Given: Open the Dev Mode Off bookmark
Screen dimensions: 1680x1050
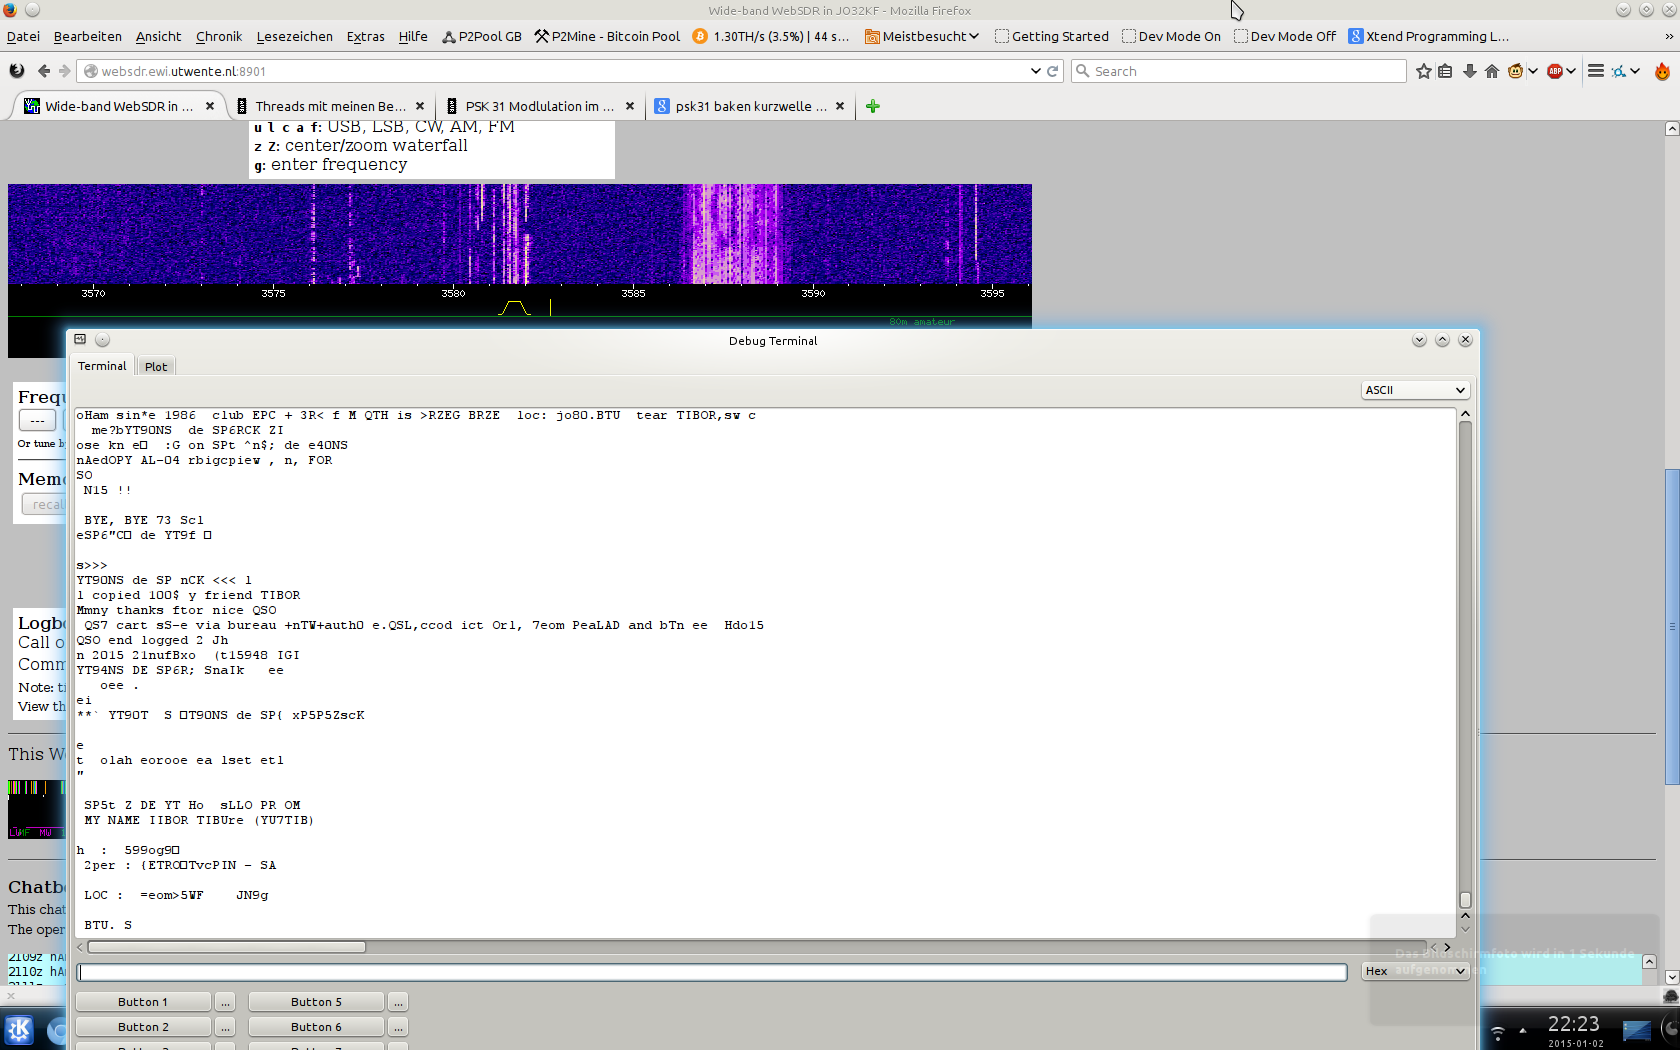Looking at the screenshot, I should pos(1285,36).
